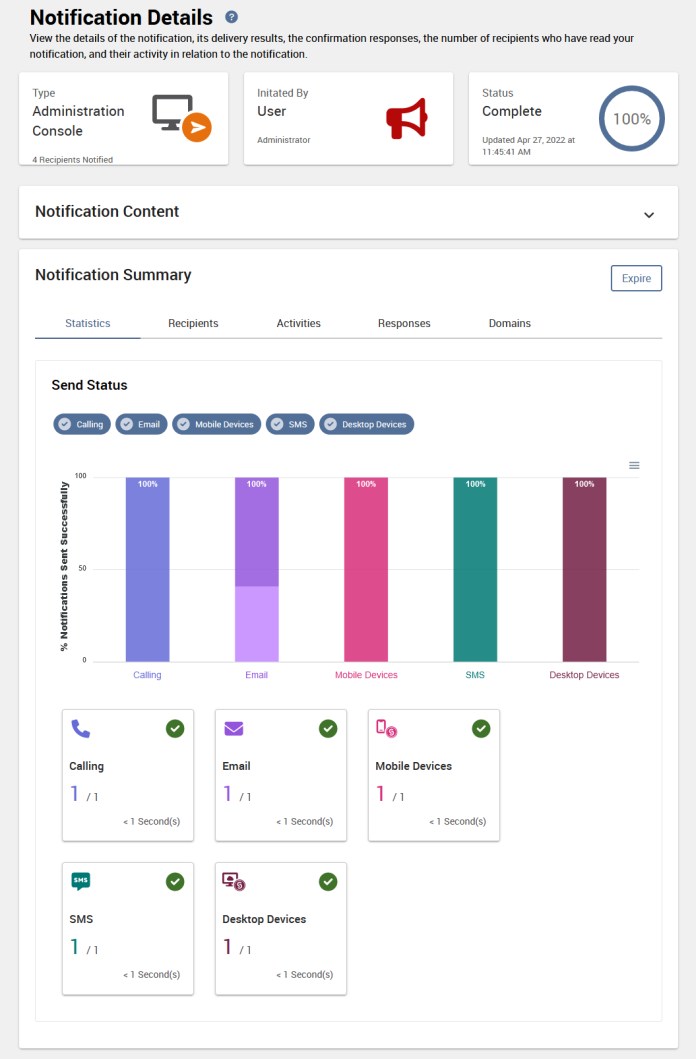Toggle the Calling filter chip
696x1059 pixels.
click(81, 424)
